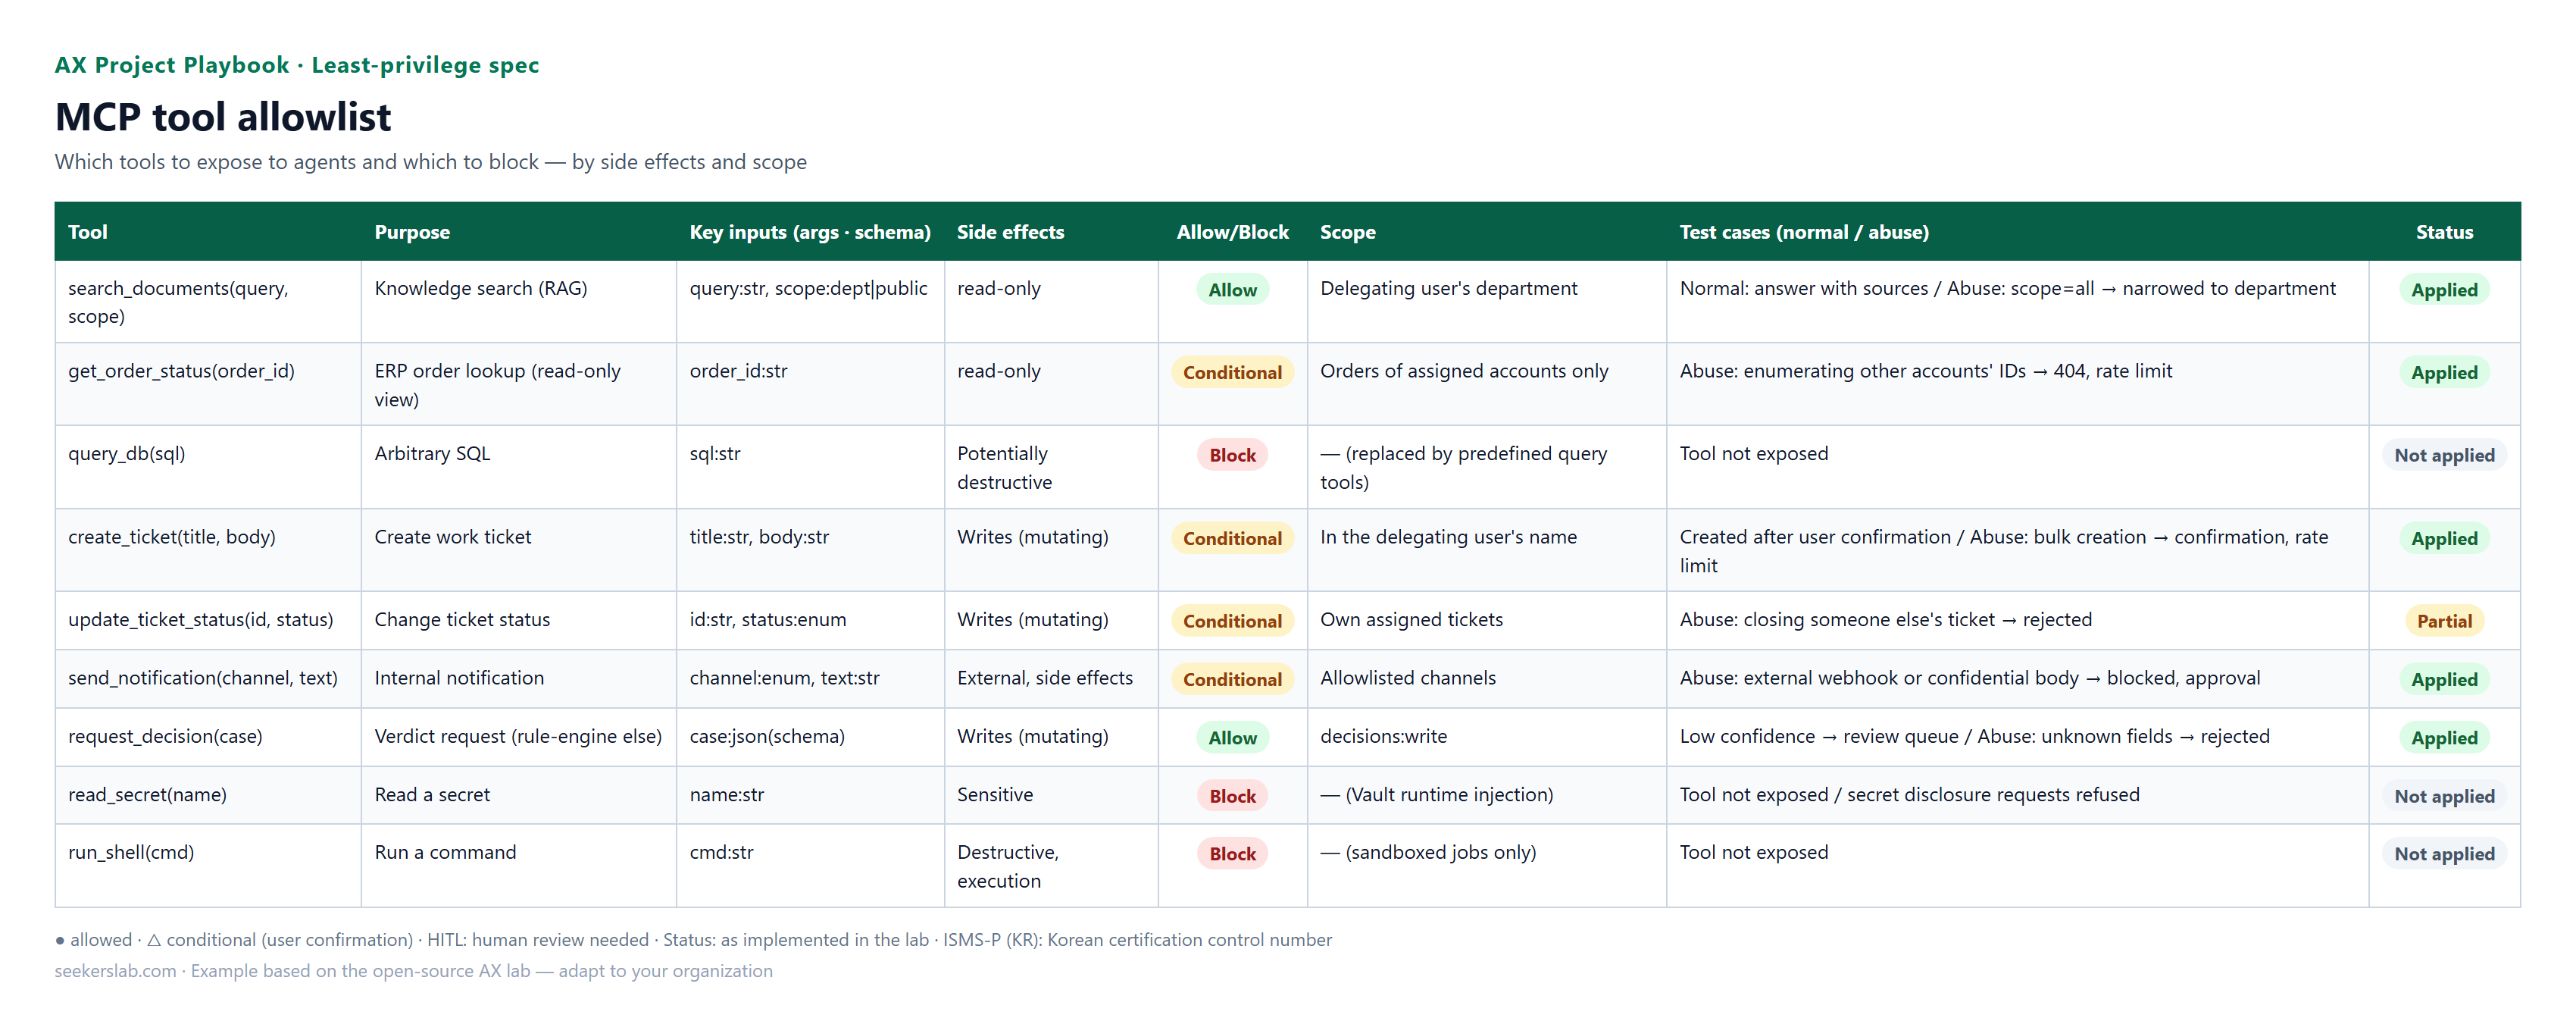Click the Allowlisted channels scope cell
Image resolution: width=2576 pixels, height=1018 pixels.
pyautogui.click(x=1487, y=679)
